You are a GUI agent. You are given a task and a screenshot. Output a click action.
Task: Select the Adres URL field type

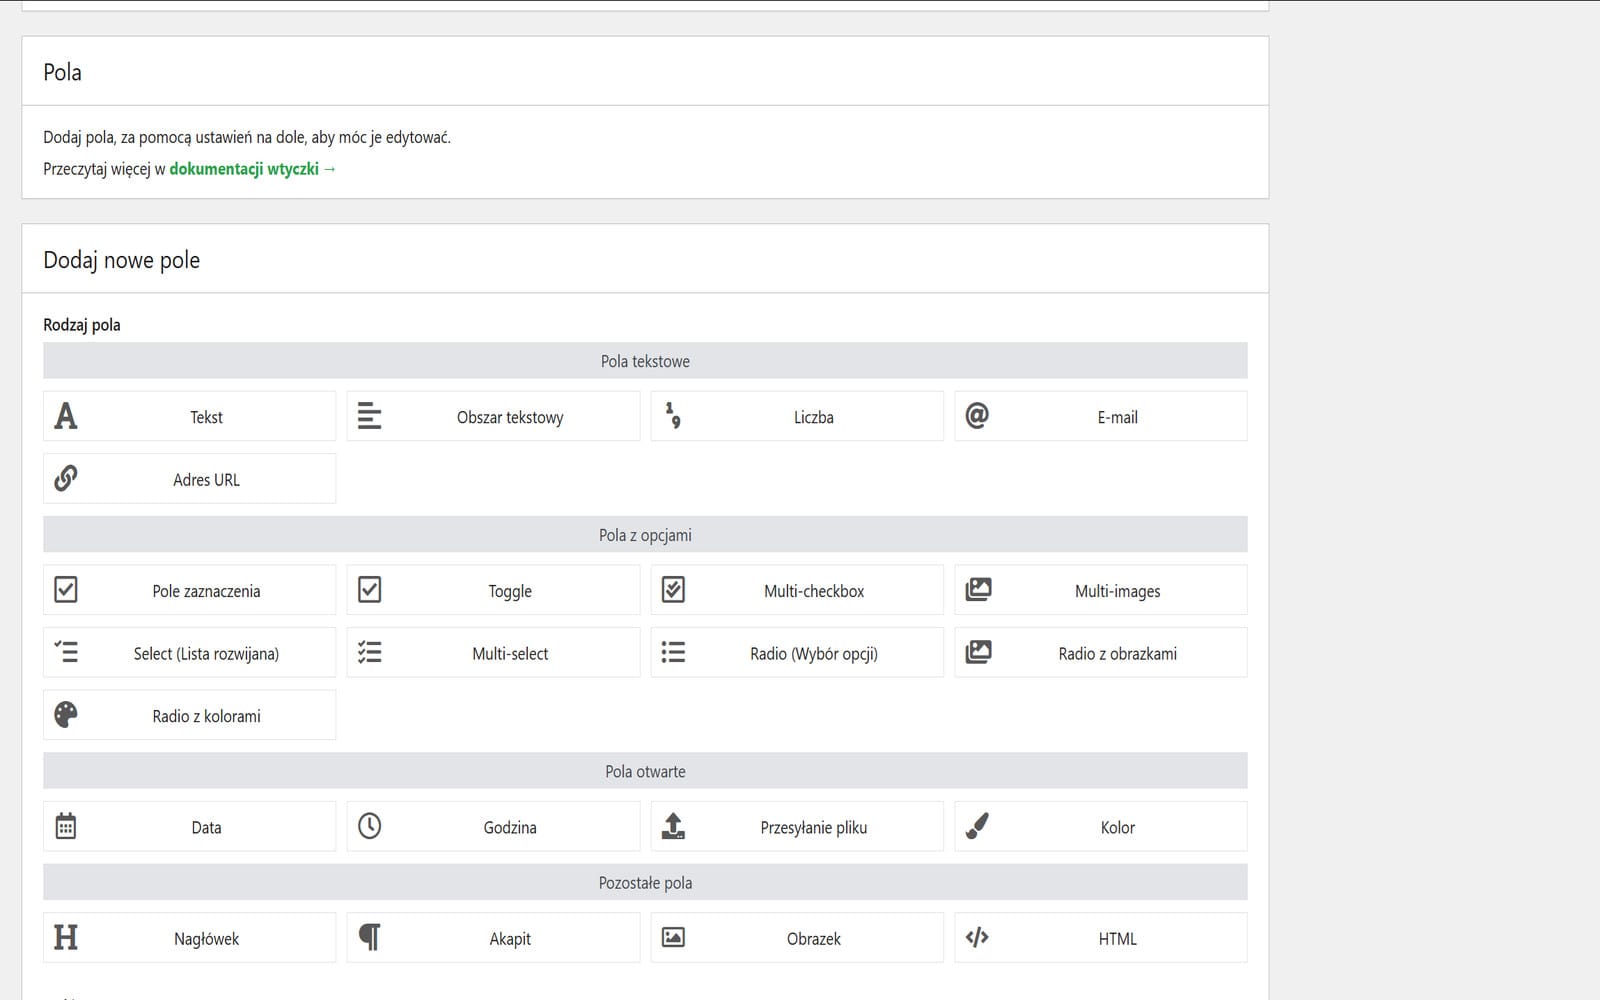coord(189,478)
